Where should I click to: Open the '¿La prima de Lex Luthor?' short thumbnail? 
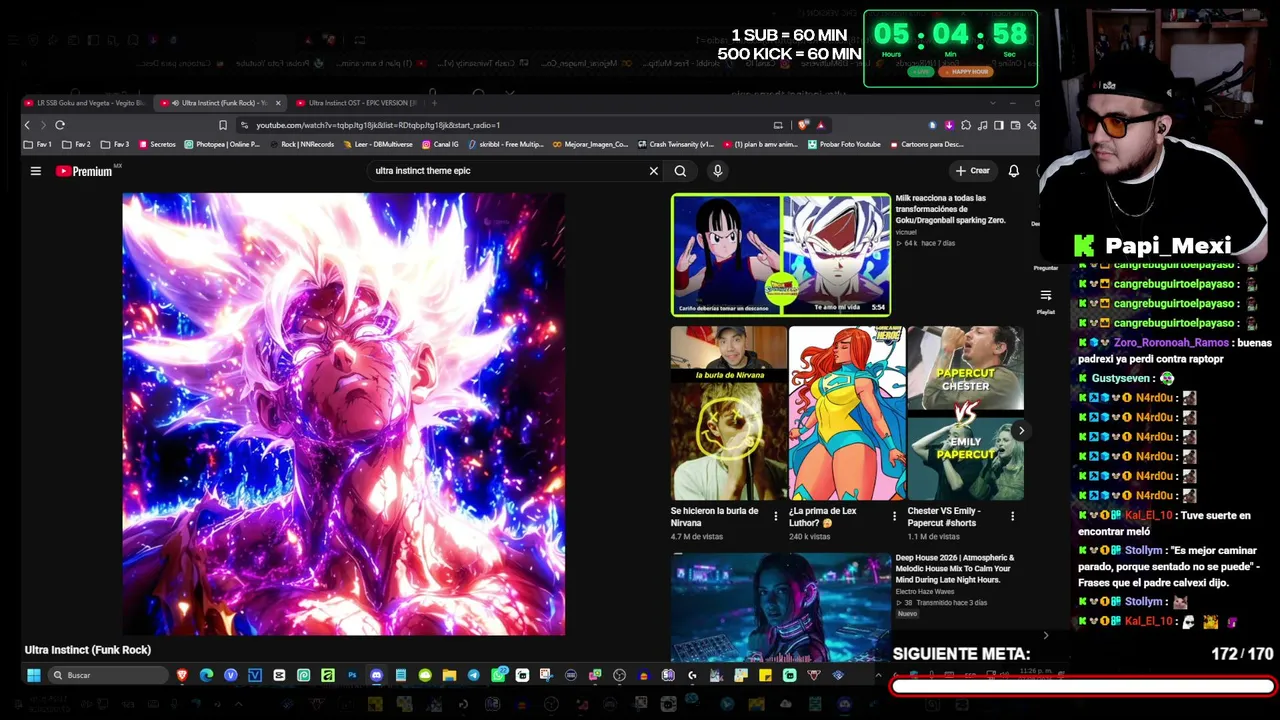847,413
